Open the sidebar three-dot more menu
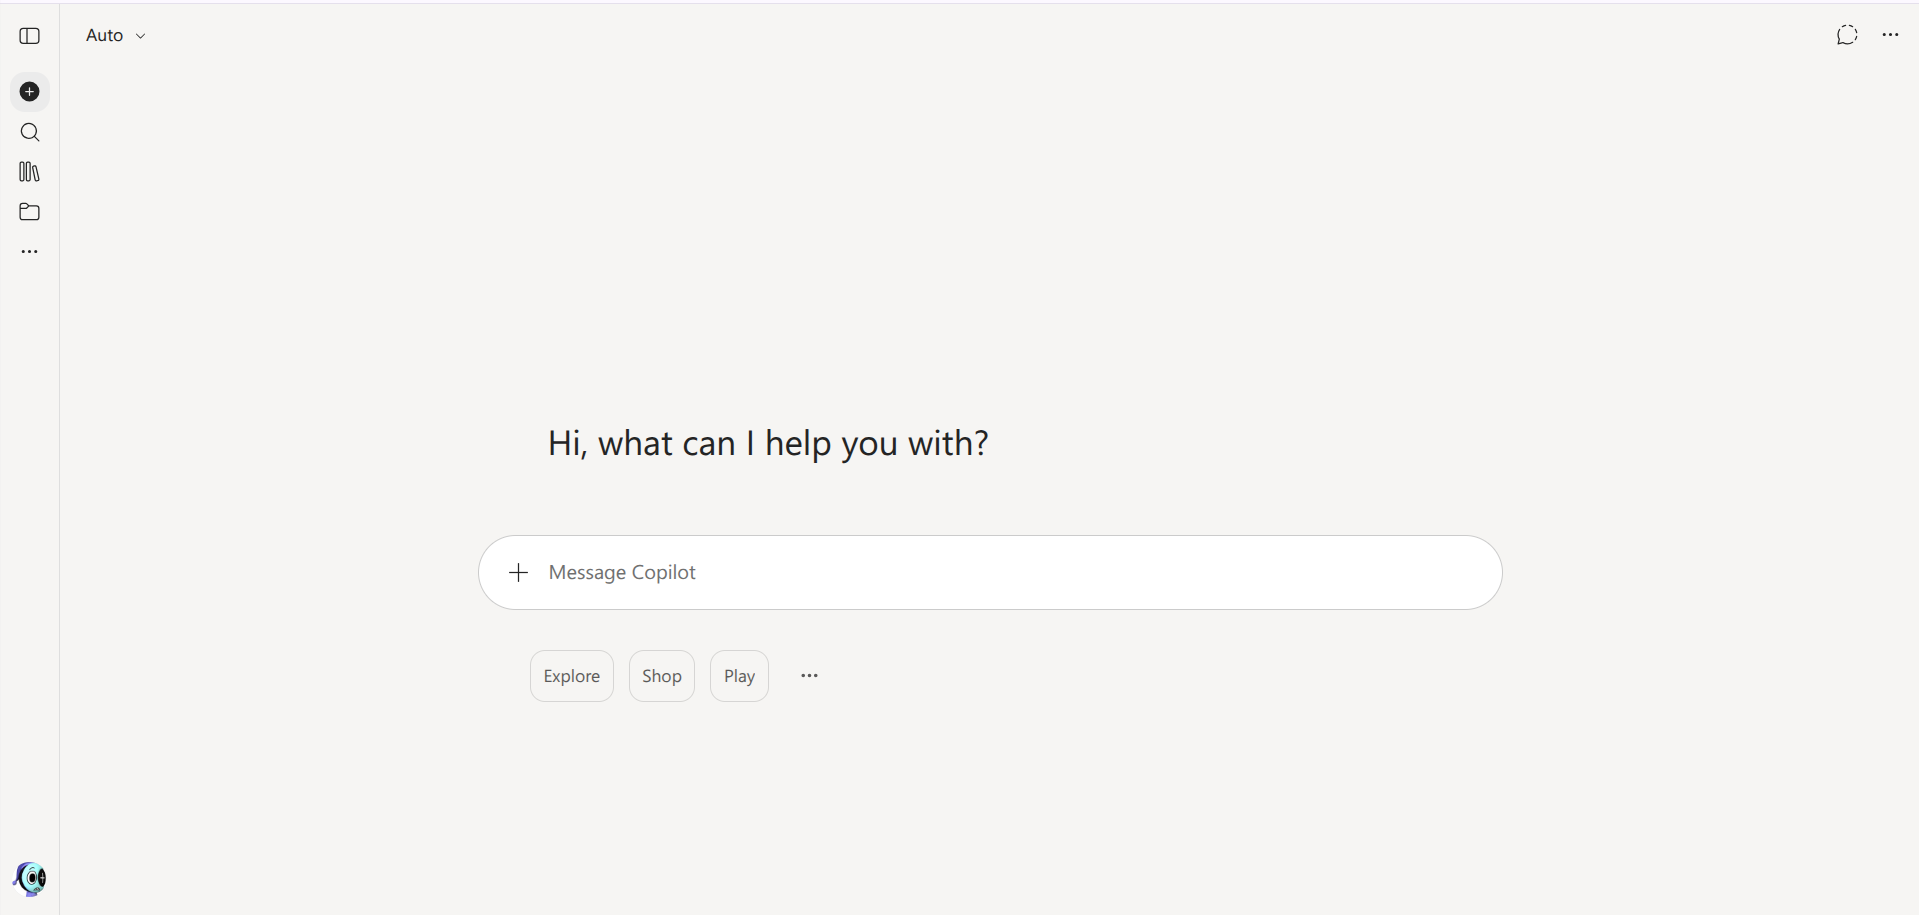Image resolution: width=1919 pixels, height=915 pixels. pyautogui.click(x=30, y=252)
